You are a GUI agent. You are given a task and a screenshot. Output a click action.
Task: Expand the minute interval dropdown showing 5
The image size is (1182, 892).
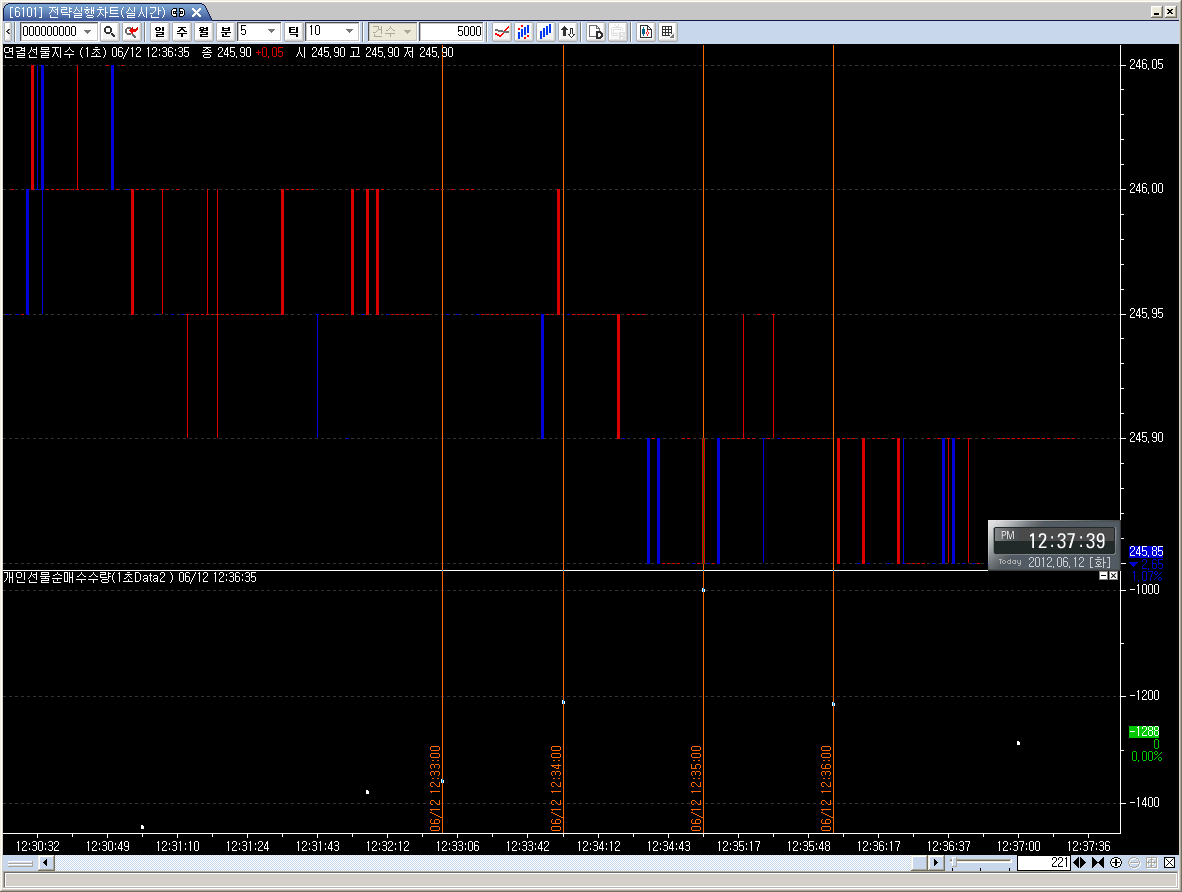272,31
